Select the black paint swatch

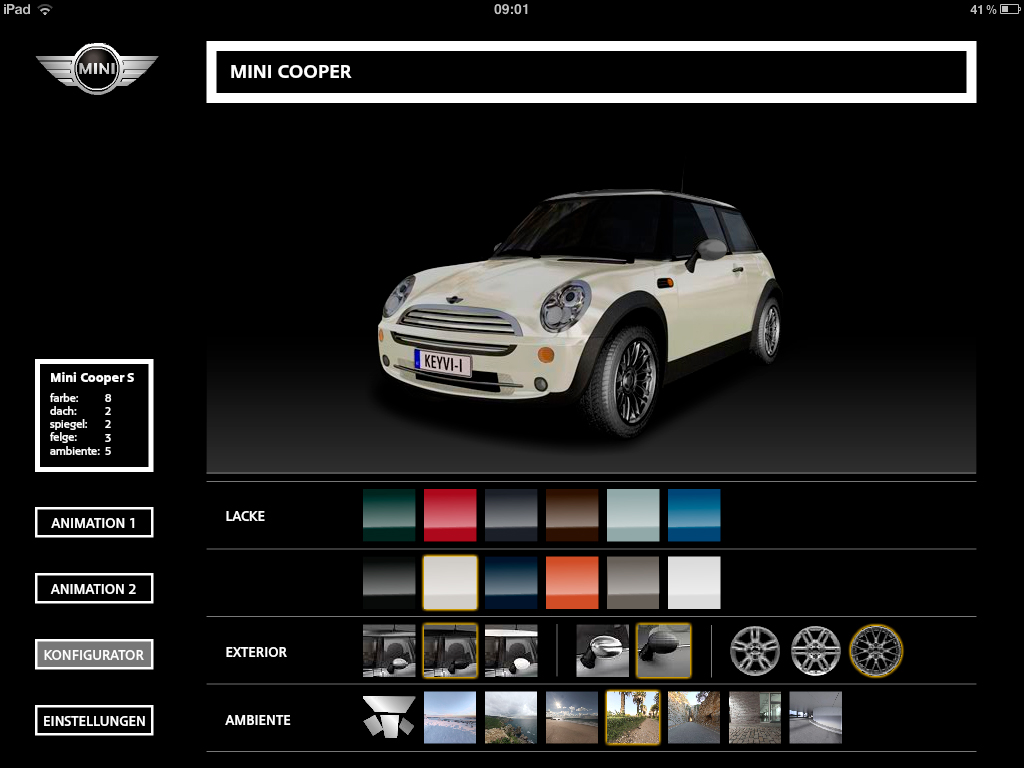(389, 583)
